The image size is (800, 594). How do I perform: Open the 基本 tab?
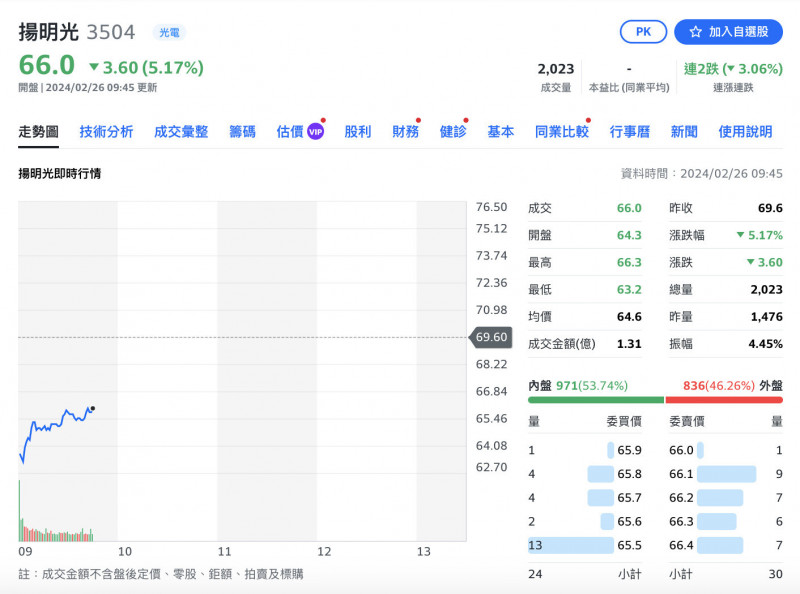click(501, 132)
